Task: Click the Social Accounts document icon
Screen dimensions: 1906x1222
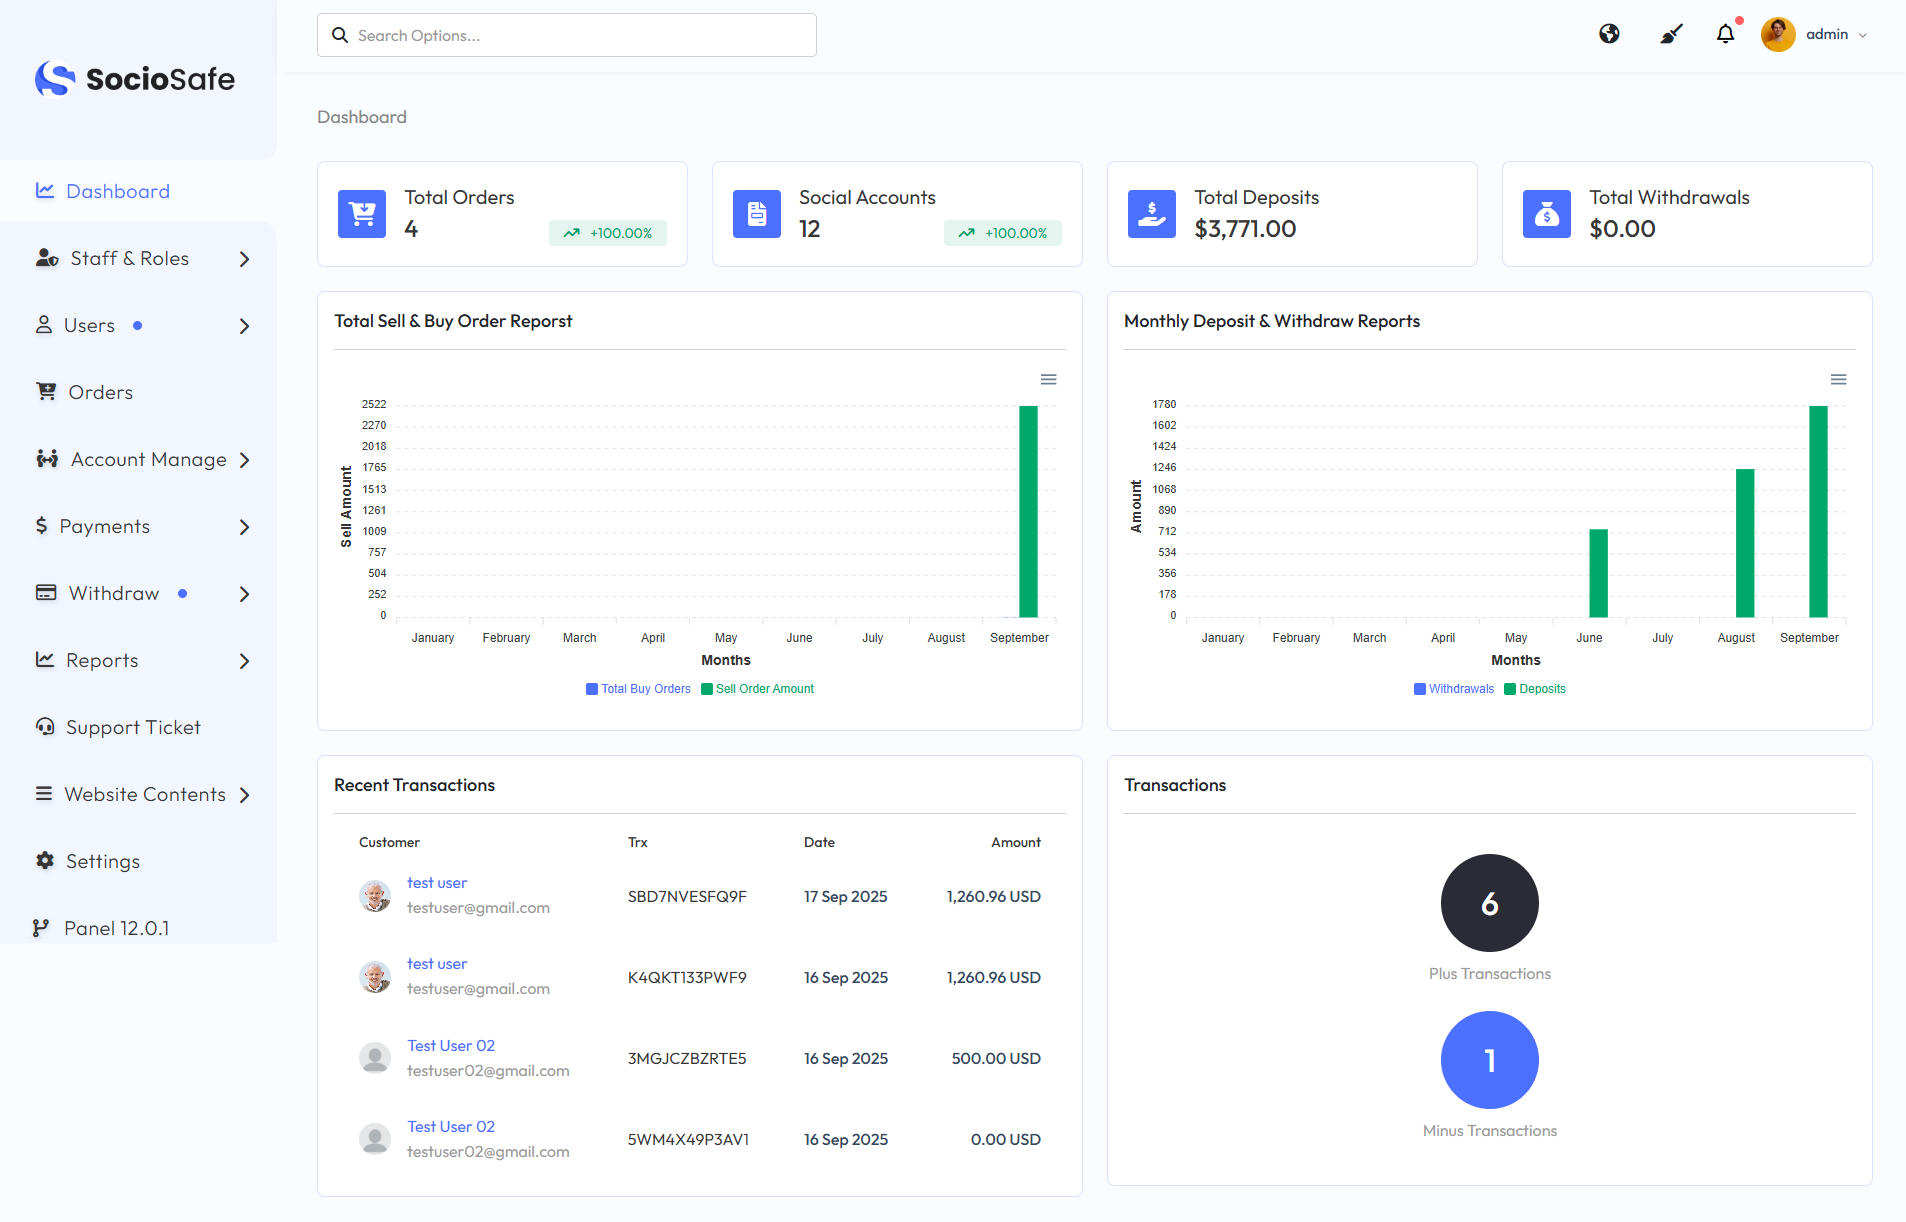Action: point(756,214)
